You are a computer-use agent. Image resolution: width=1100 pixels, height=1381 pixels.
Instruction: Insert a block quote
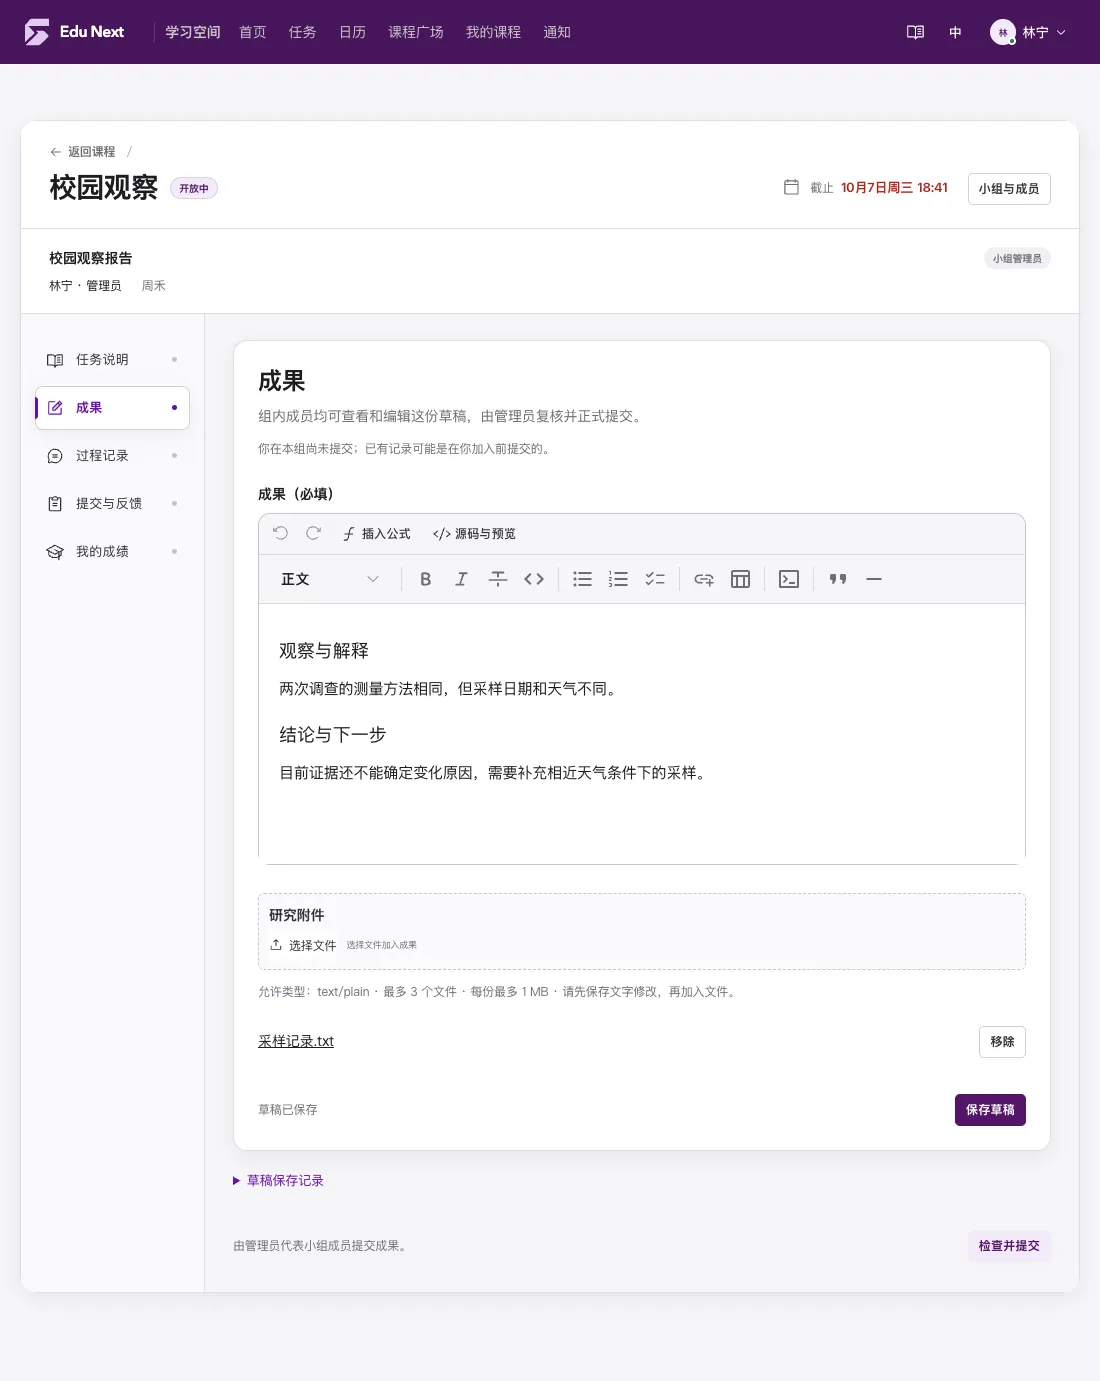point(838,579)
